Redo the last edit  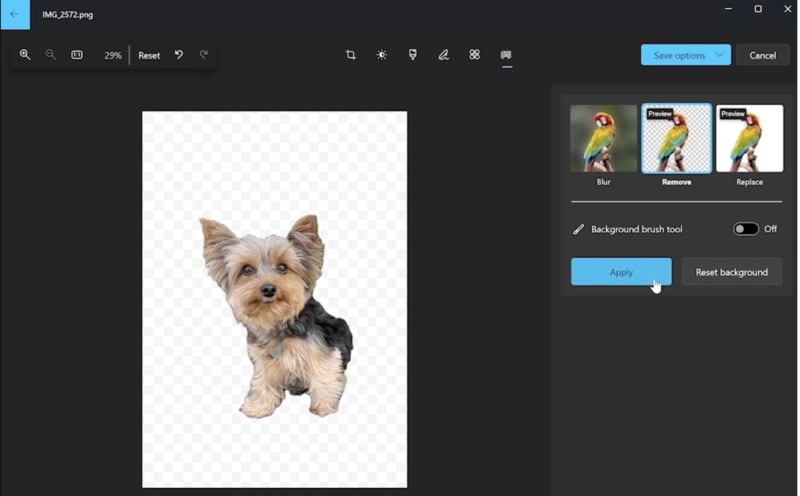(x=204, y=55)
